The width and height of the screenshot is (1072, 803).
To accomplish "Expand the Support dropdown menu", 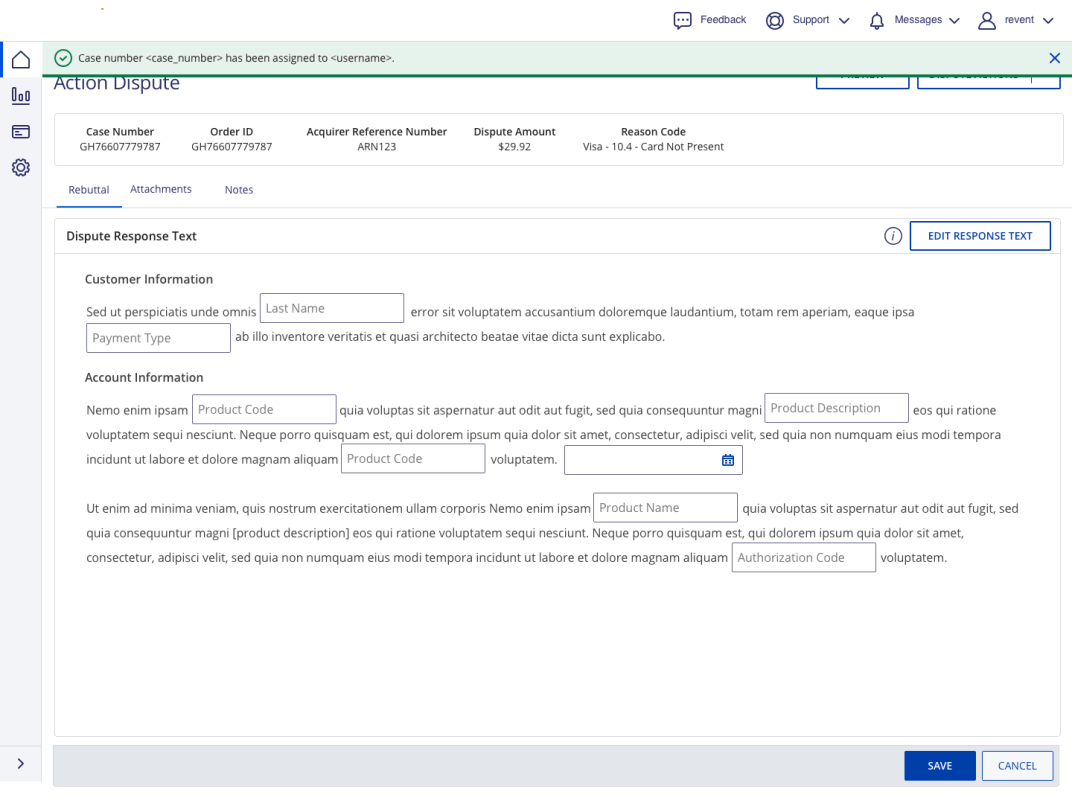I will (x=808, y=20).
